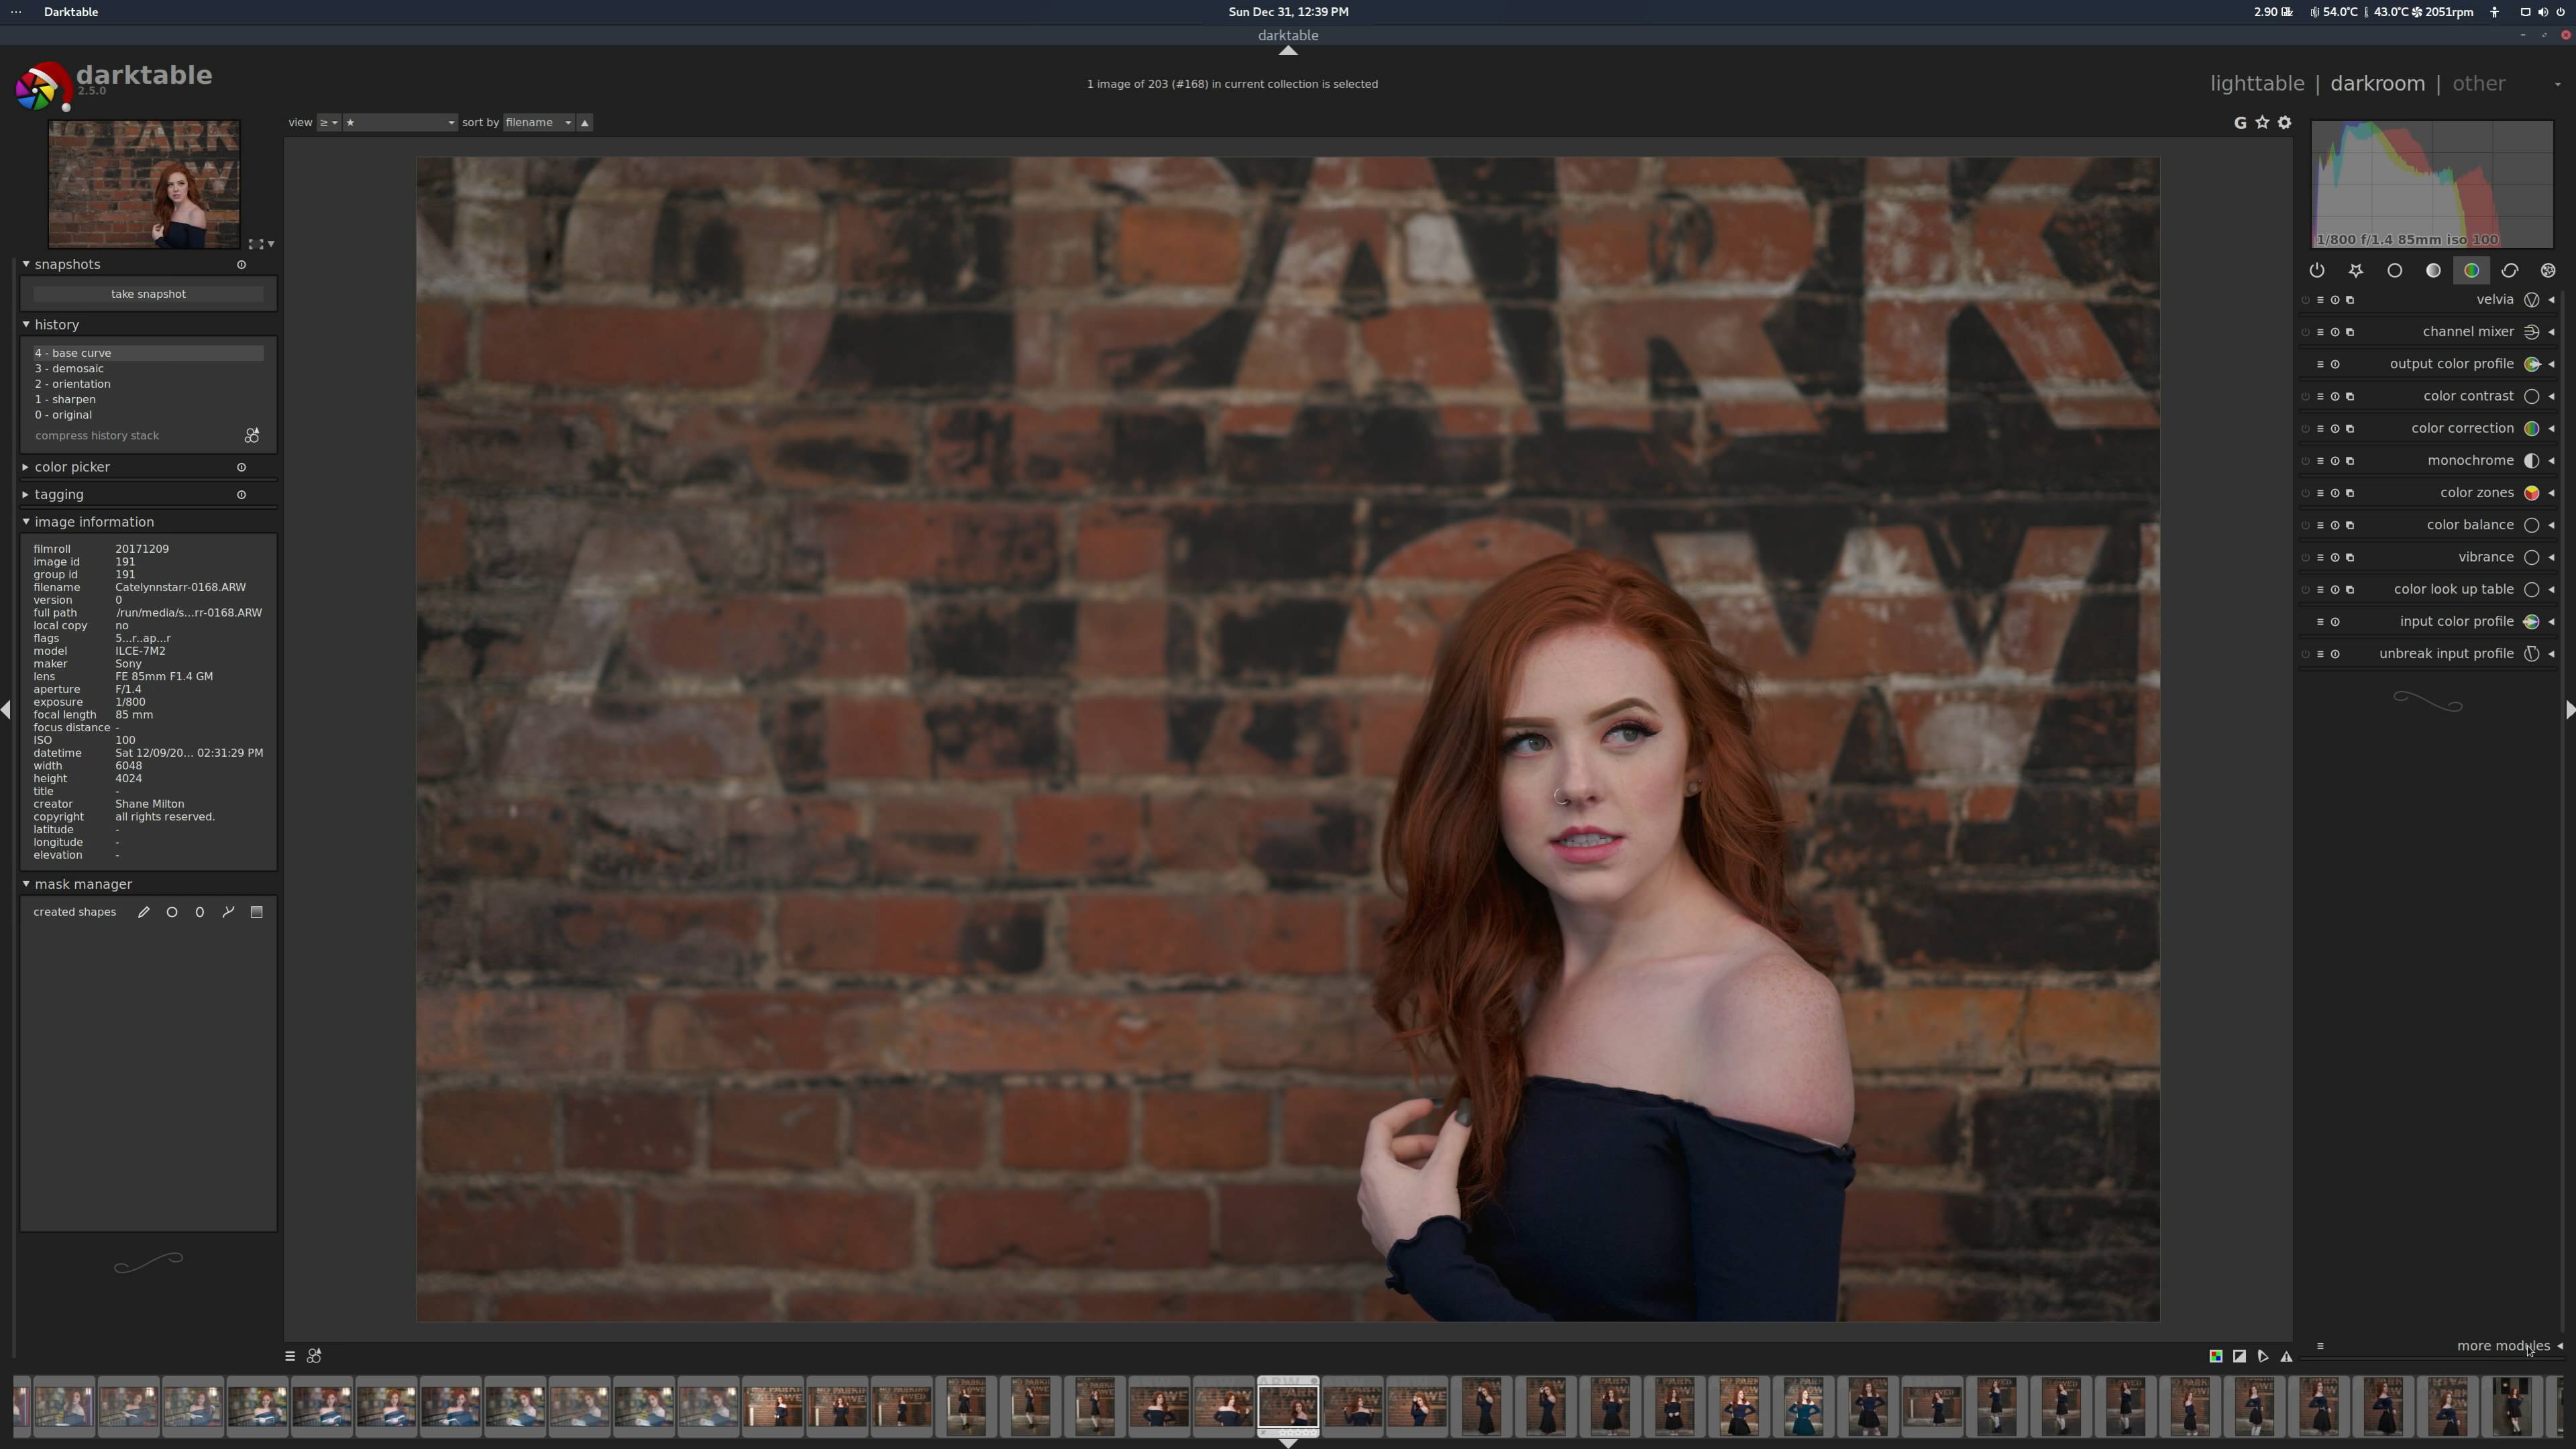Screen dimensions: 2576x1449
Task: Toggle raw overexposed indicator in bottom bar
Action: pos(2216,1356)
